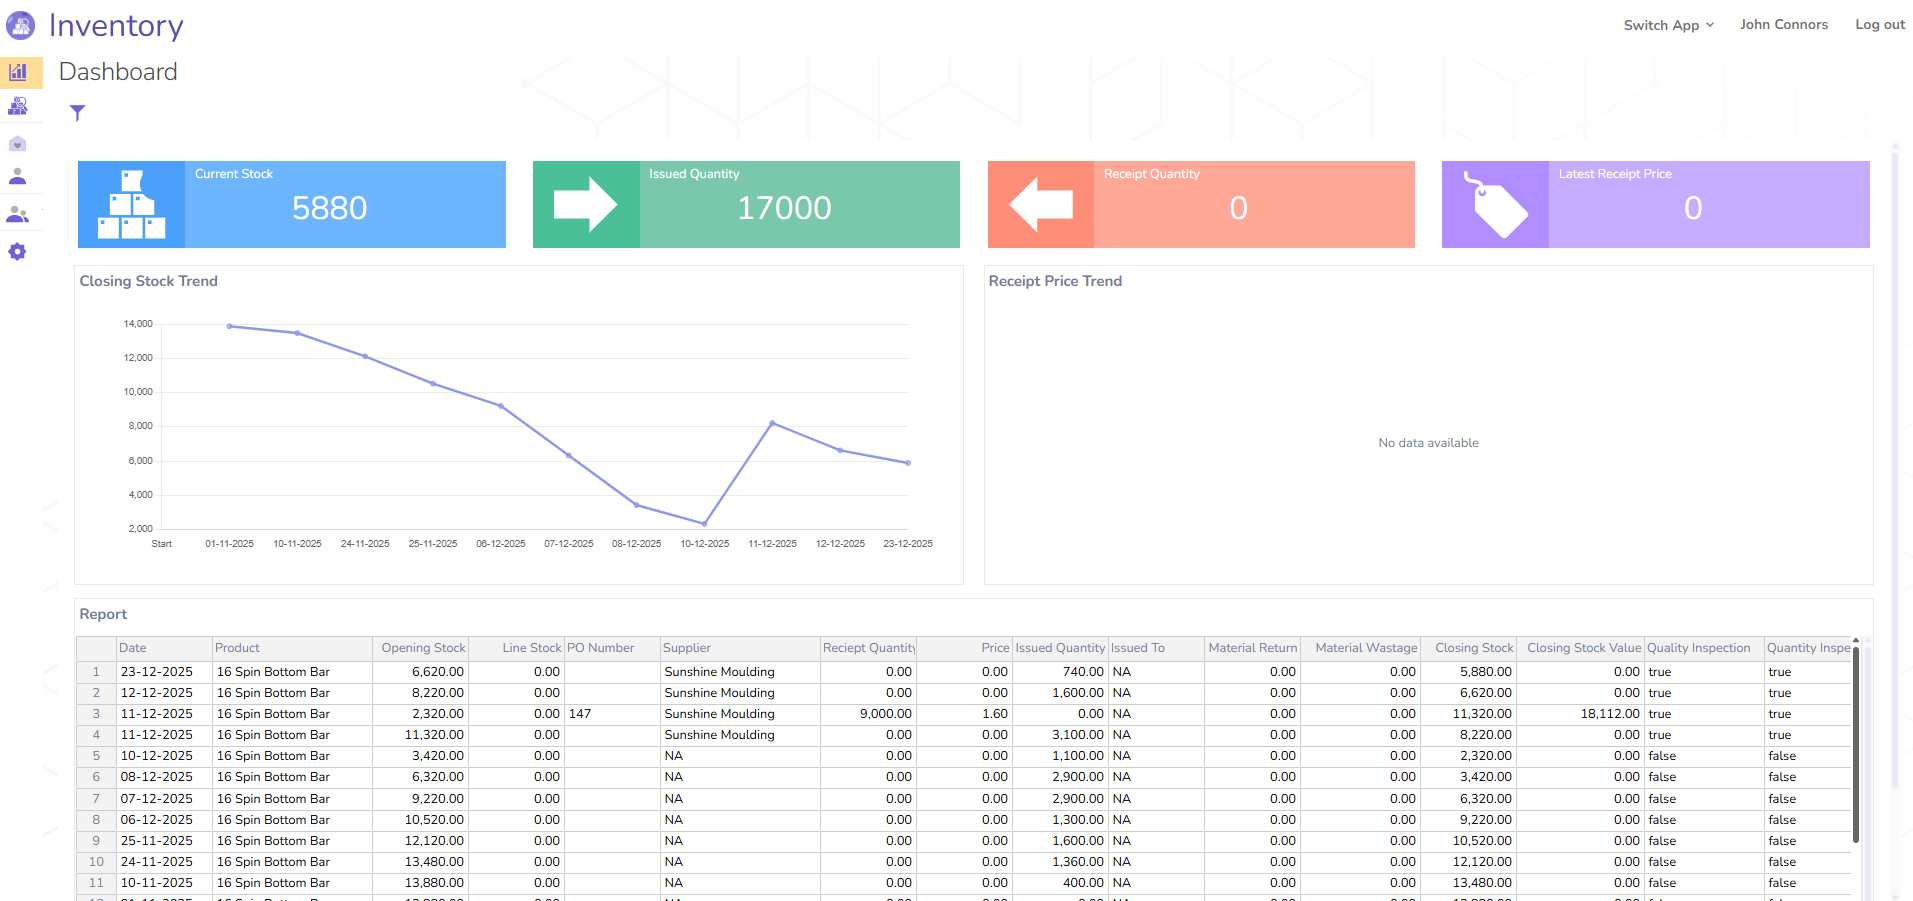Click the report's vertical scrollbar thumb

[1856, 745]
